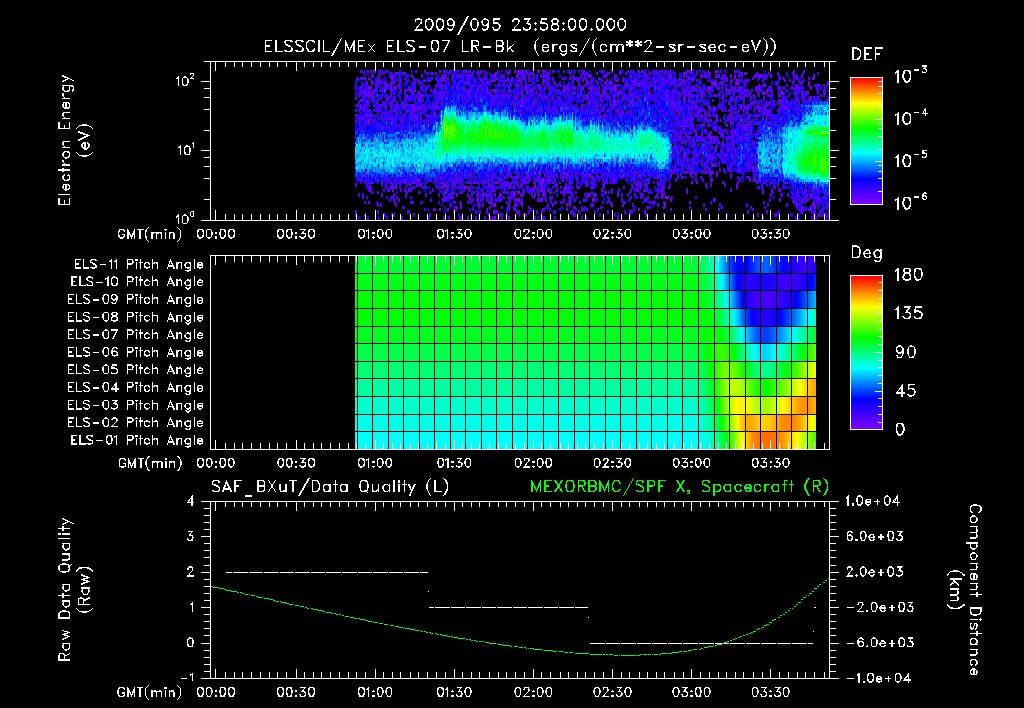Select the DEF colorbar label
The height and width of the screenshot is (708, 1024).
coord(866,55)
